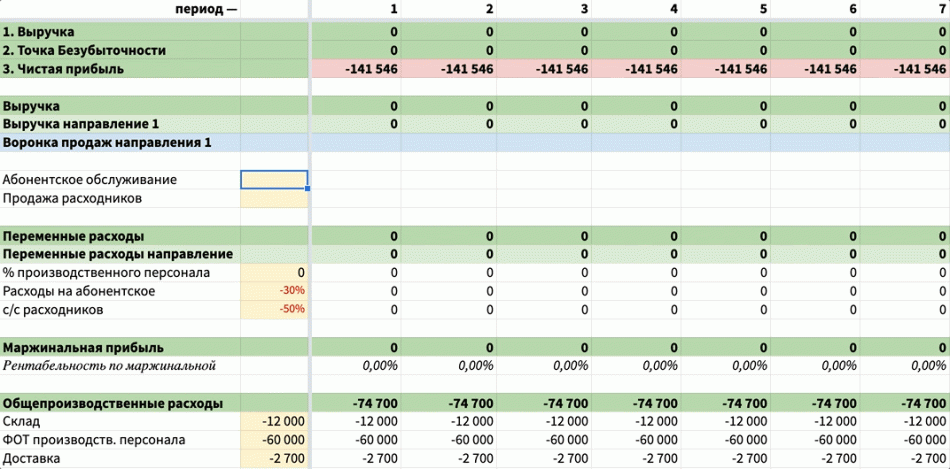Click the 'Воронка продаж направления 1' blue row
The width and height of the screenshot is (950, 469).
click(108, 143)
